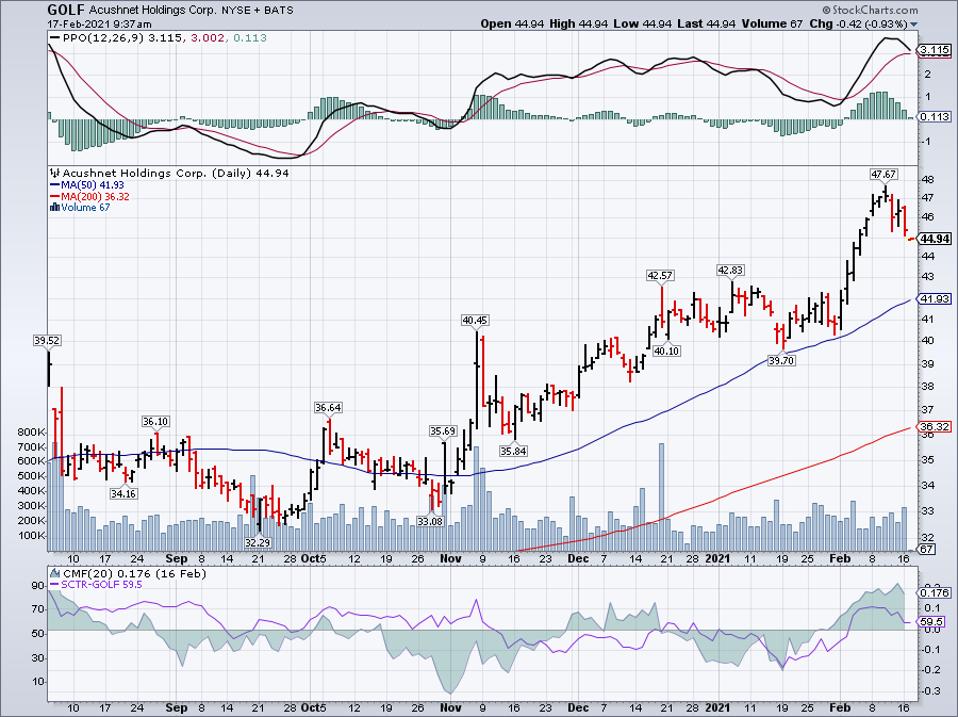Click the 100K volume axis label
The width and height of the screenshot is (958, 717).
32,536
